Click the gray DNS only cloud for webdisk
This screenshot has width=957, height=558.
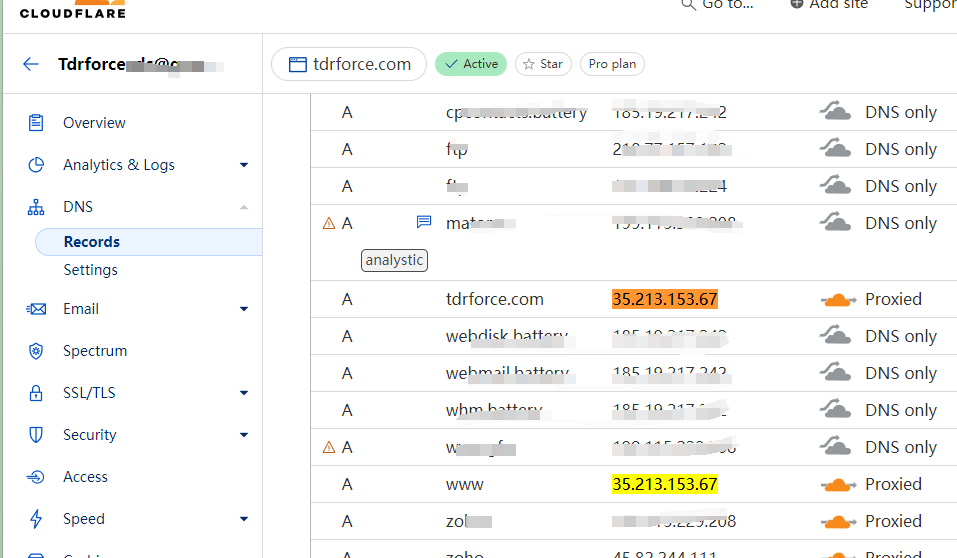pyautogui.click(x=836, y=336)
